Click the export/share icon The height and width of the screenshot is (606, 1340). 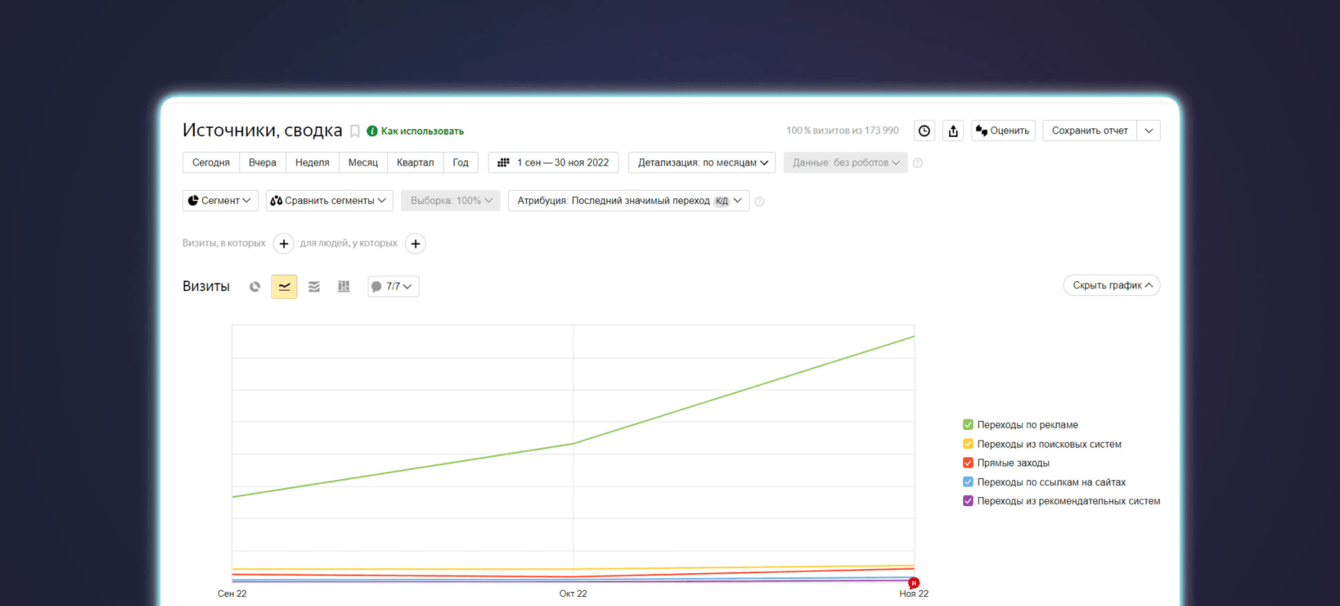coord(953,131)
